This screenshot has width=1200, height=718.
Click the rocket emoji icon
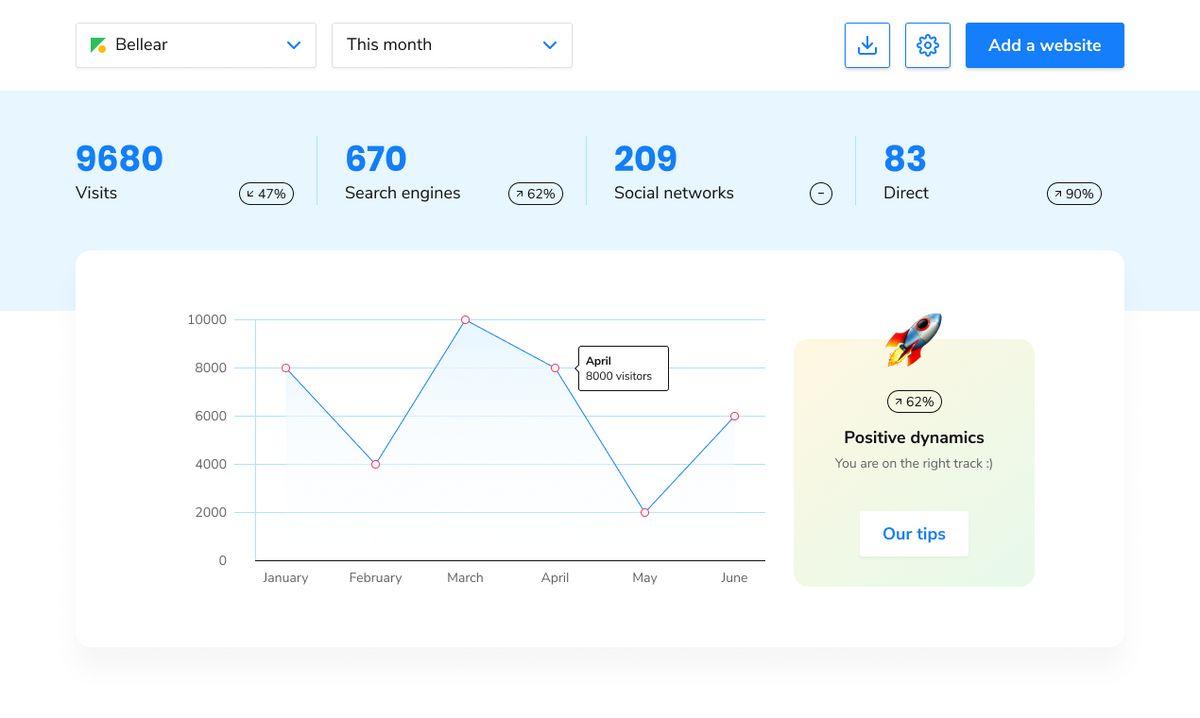click(x=914, y=340)
